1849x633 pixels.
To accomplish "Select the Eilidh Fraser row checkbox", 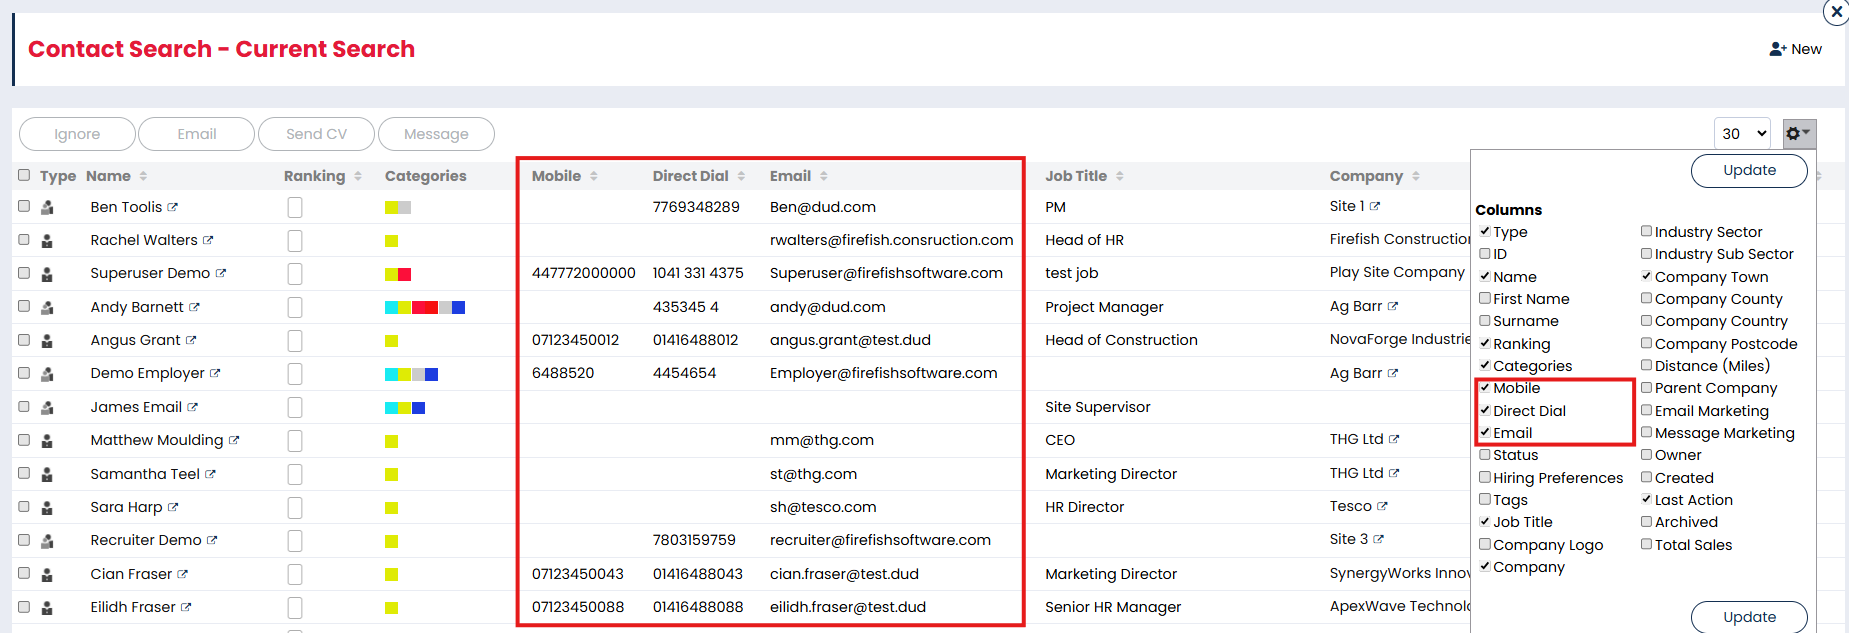I will tap(24, 606).
